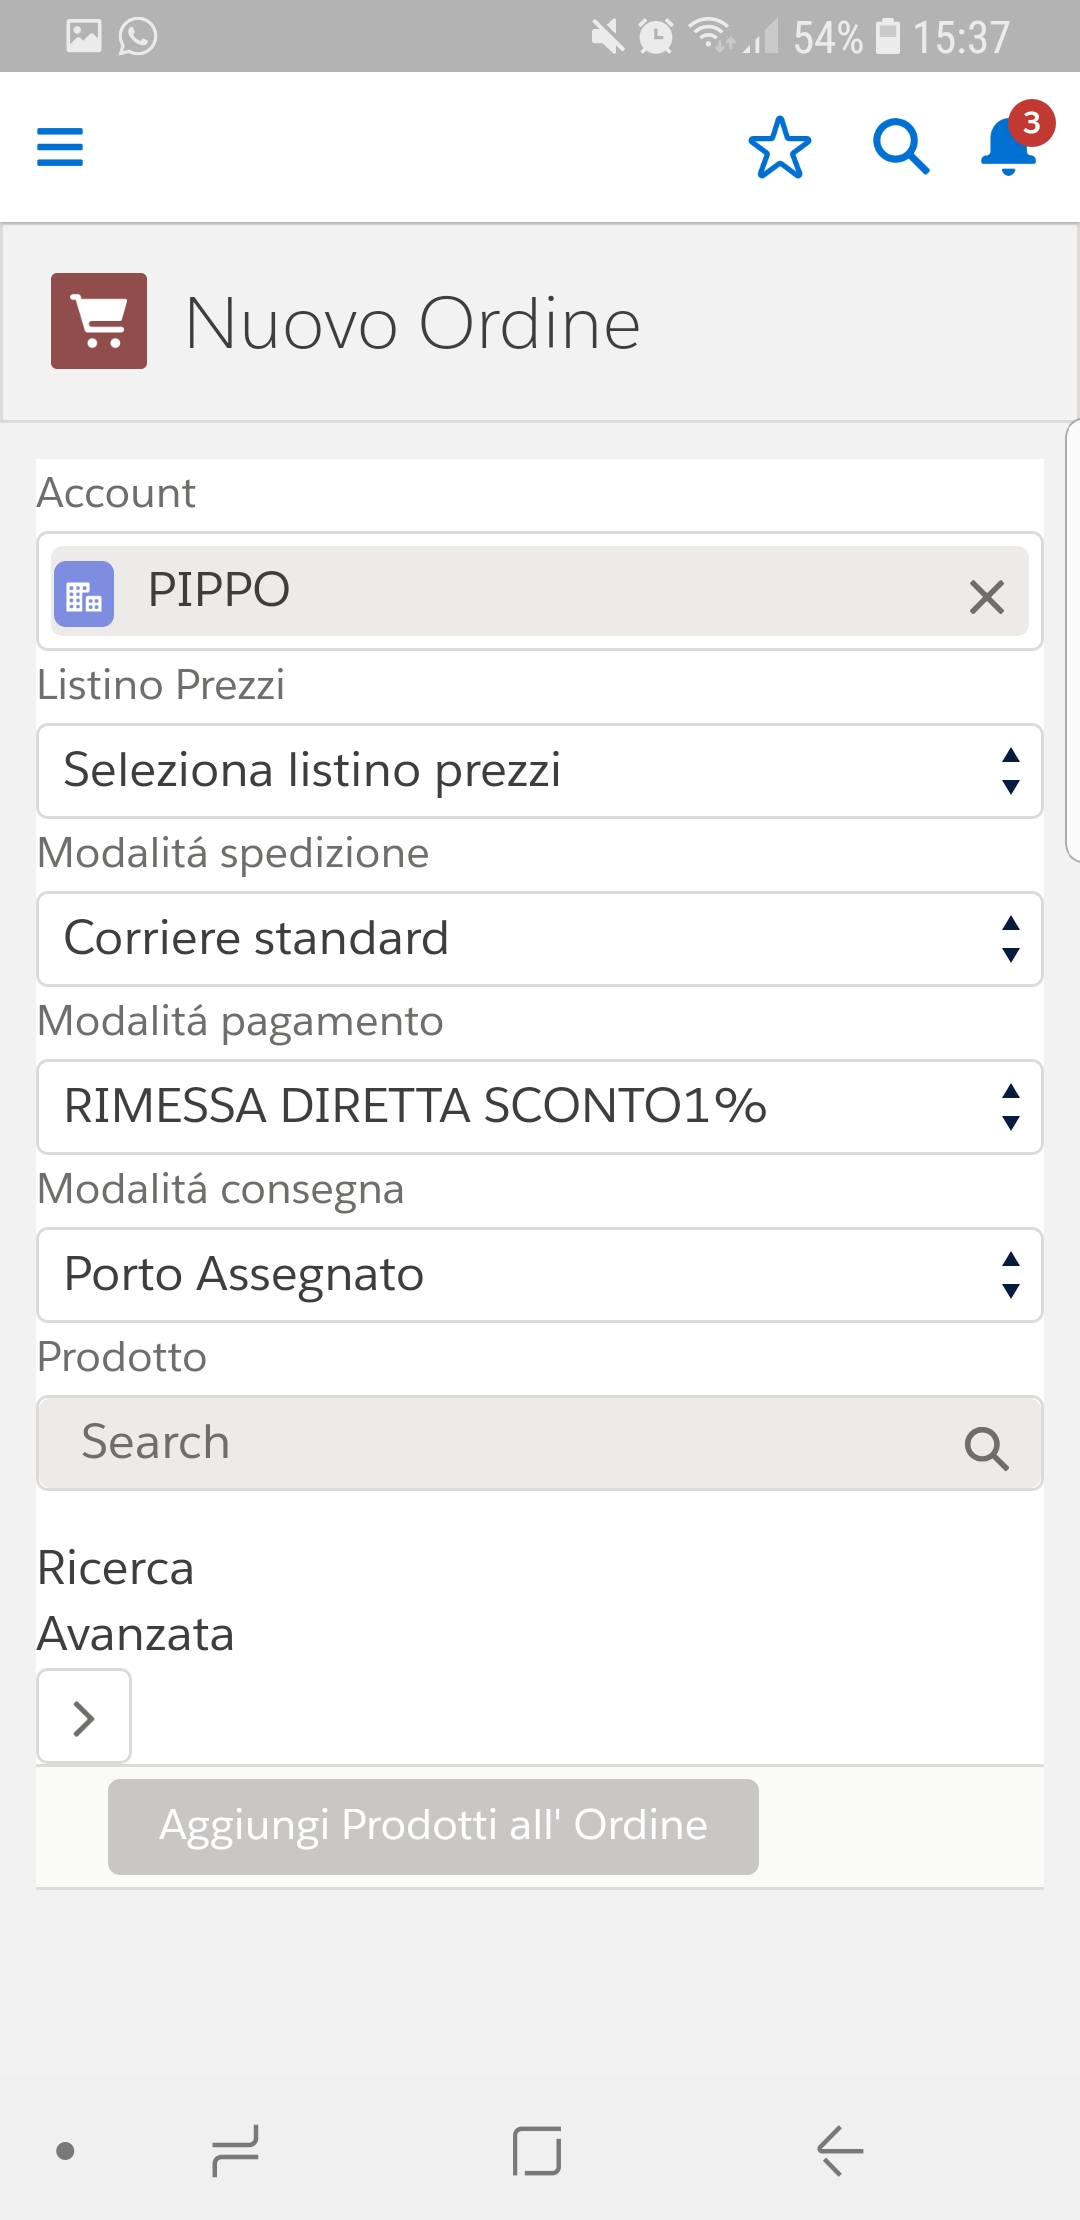Open Android recent apps button
Image resolution: width=1080 pixels, height=2220 pixels.
236,2150
